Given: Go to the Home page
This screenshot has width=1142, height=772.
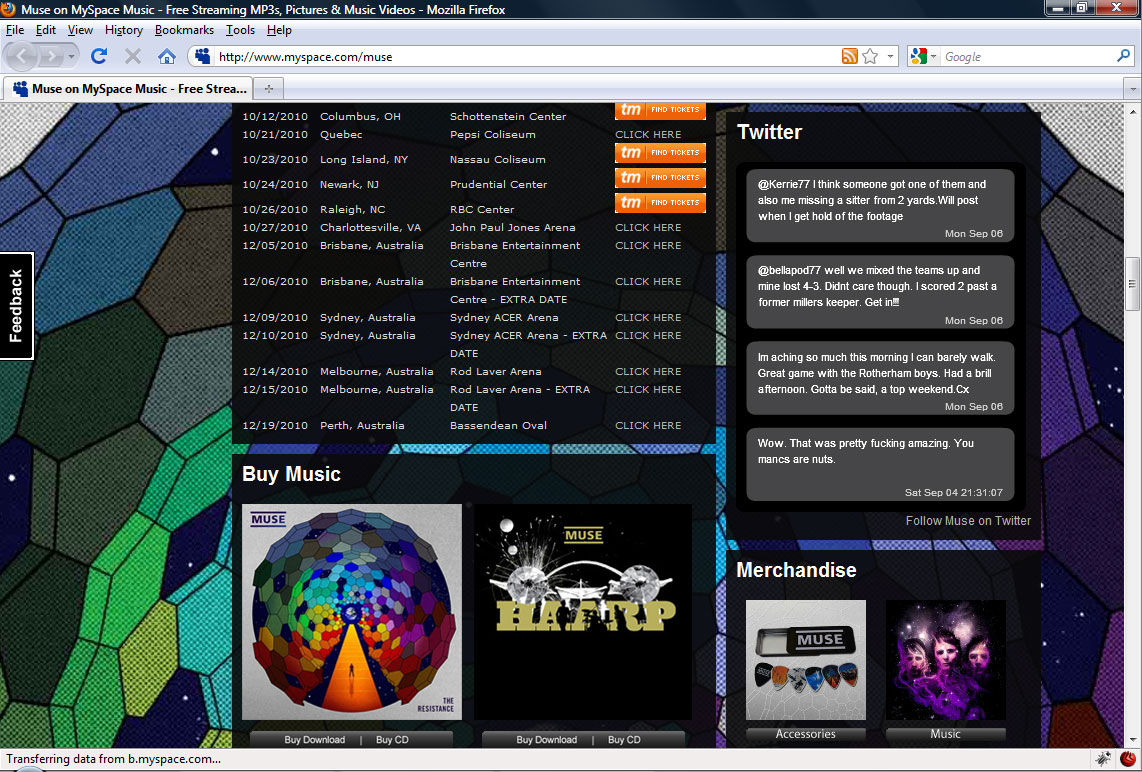Looking at the screenshot, I should click(x=167, y=56).
